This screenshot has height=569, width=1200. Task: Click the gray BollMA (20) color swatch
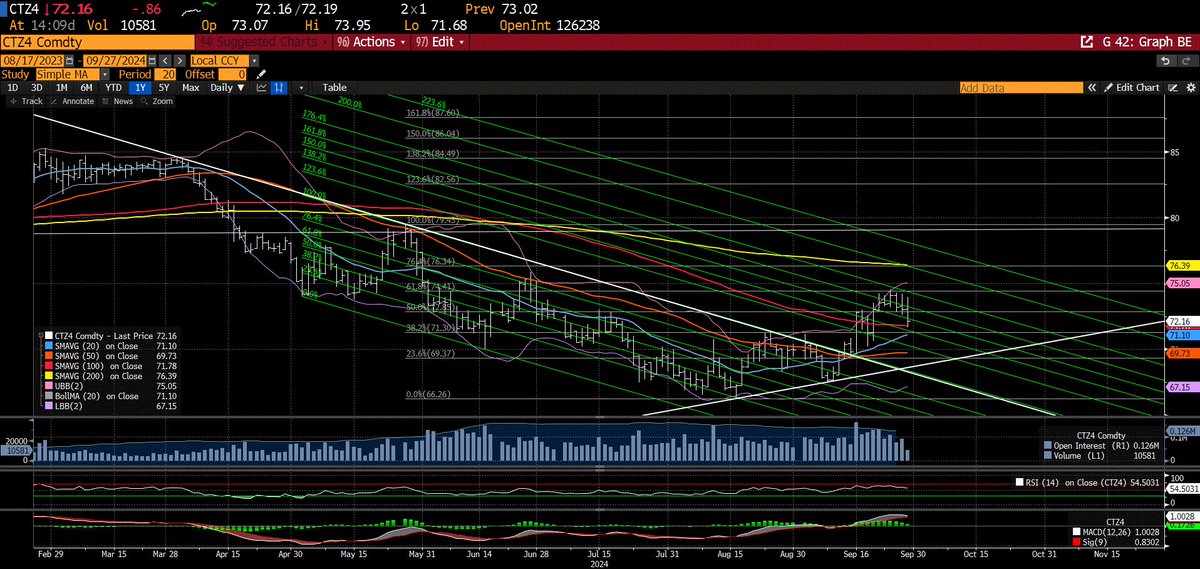pos(49,396)
